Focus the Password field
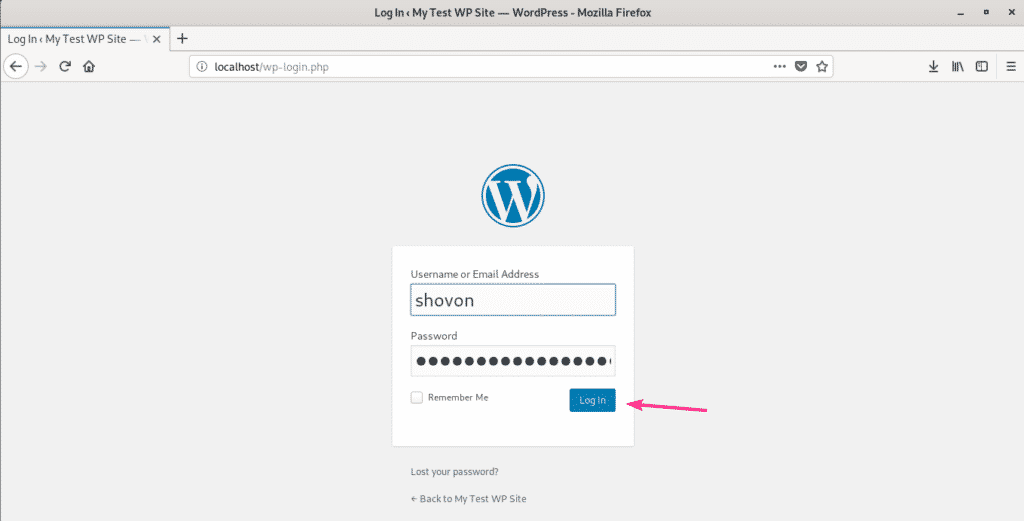The width and height of the screenshot is (1024, 521). coord(513,360)
